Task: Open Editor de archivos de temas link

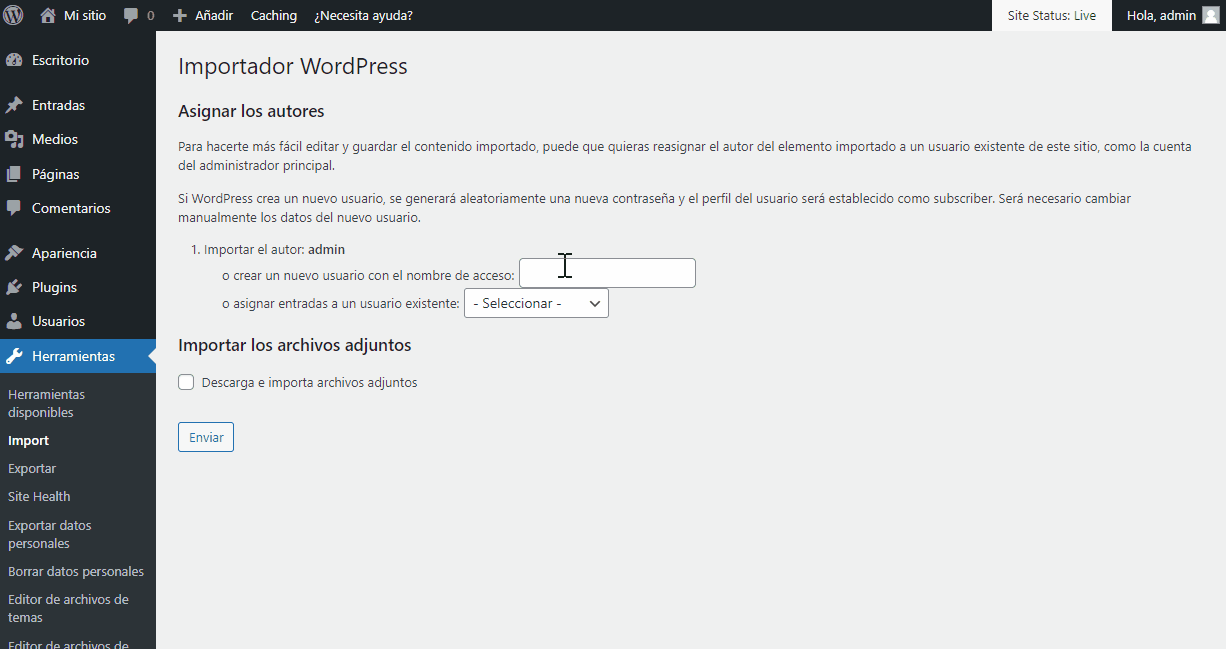Action: (x=68, y=609)
